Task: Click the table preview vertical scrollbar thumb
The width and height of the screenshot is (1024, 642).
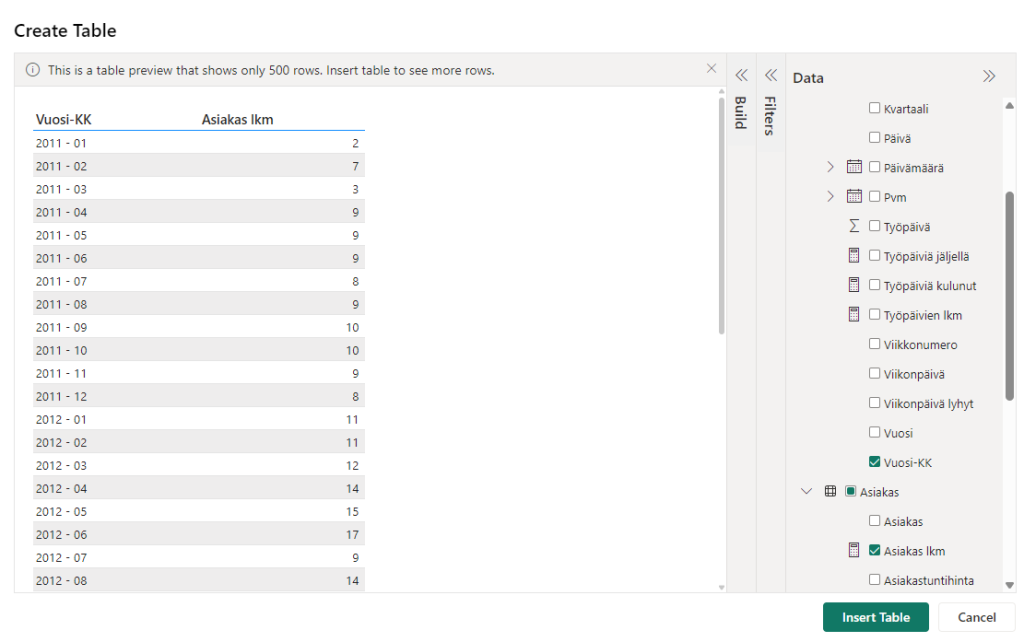Action: point(721,216)
